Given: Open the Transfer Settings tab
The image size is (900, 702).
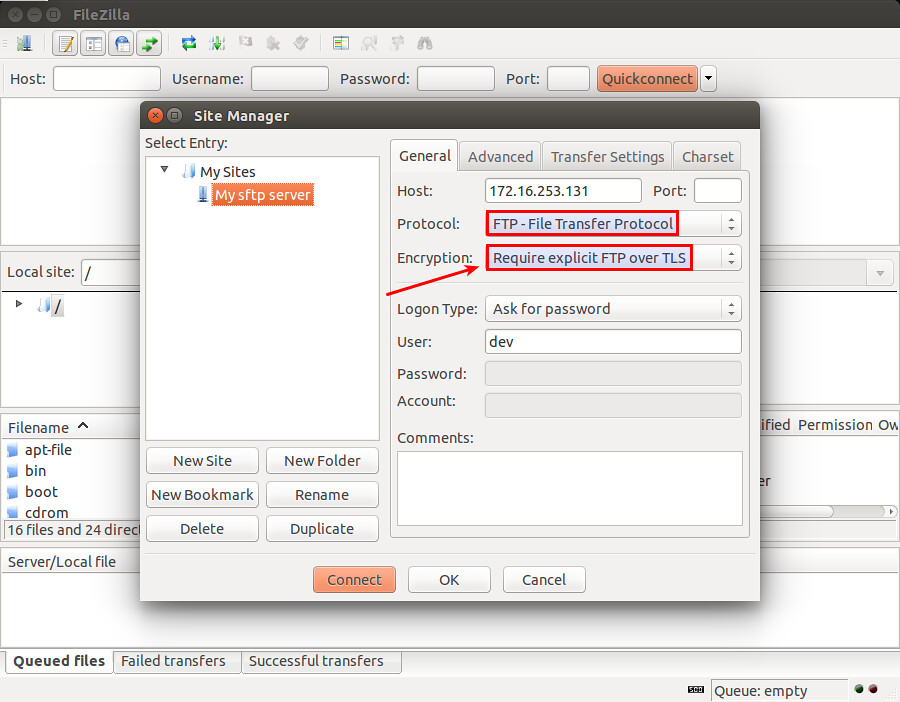Looking at the screenshot, I should coord(607,157).
